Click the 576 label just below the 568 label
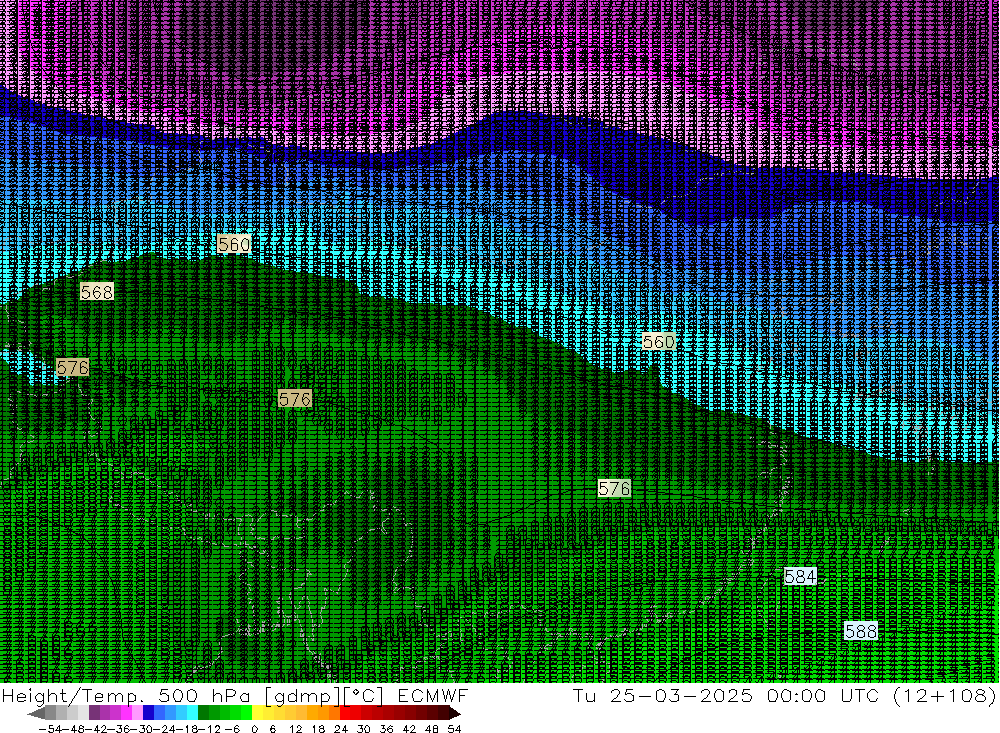Image resolution: width=1000 pixels, height=733 pixels. pos(73,367)
